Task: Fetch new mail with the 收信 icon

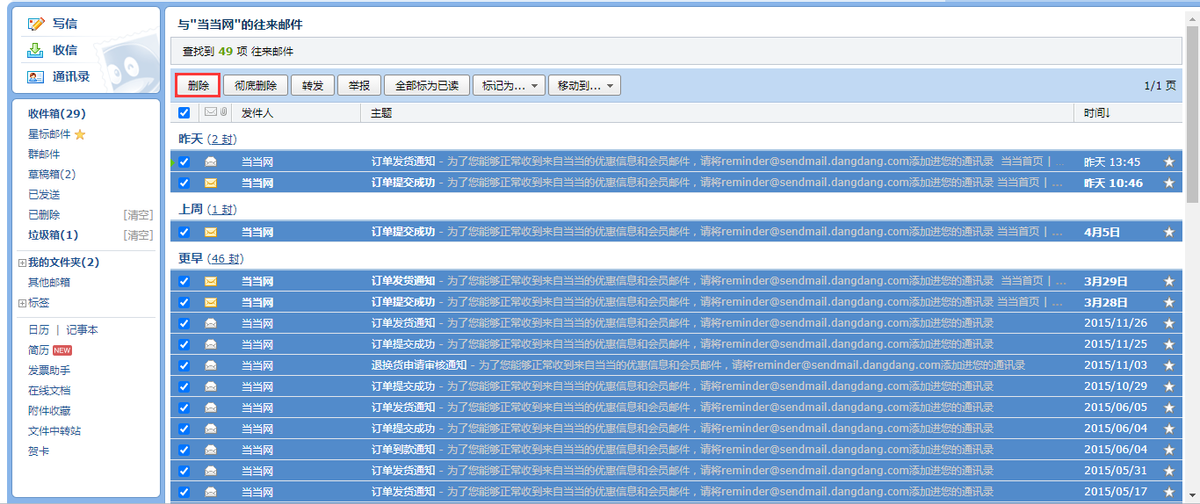Action: coord(36,50)
